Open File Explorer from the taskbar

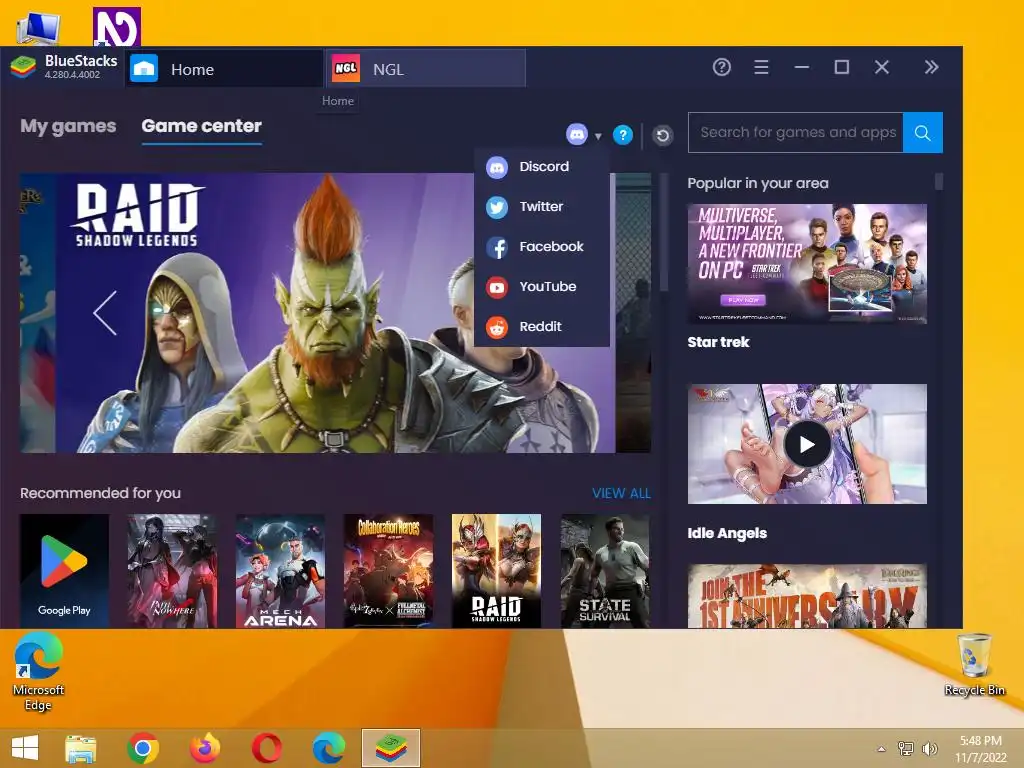(x=81, y=748)
